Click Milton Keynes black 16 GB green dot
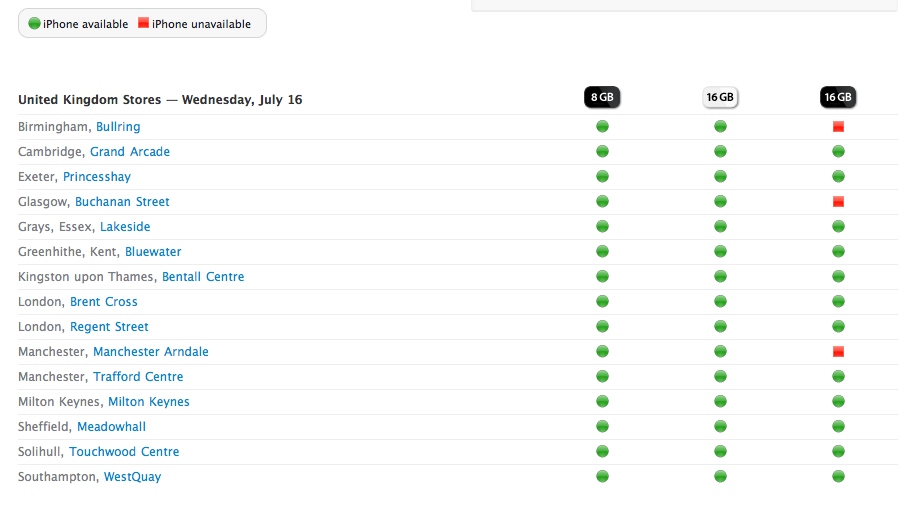This screenshot has width=920, height=511. [x=838, y=401]
